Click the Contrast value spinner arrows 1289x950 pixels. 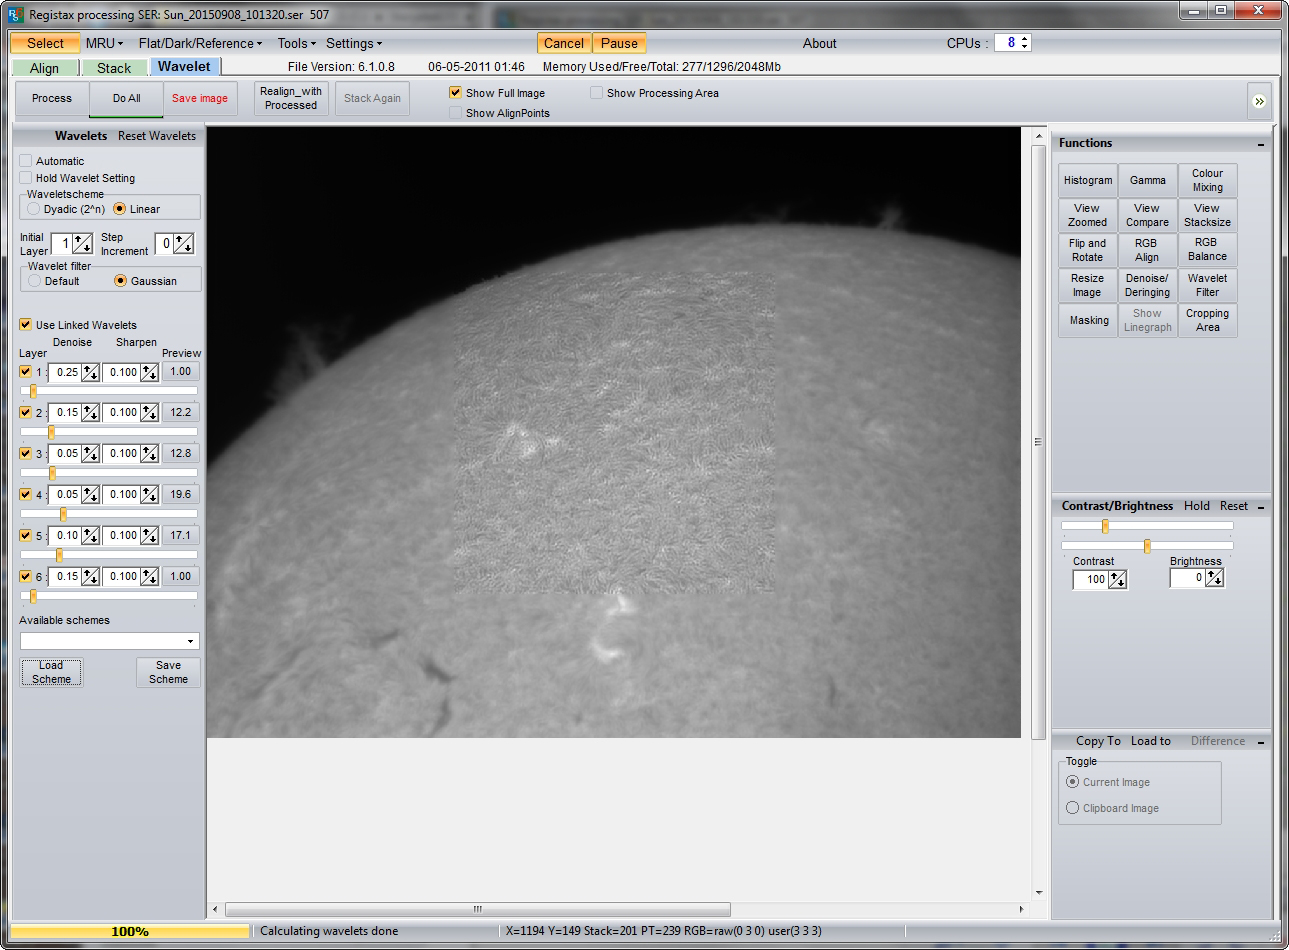point(1117,579)
